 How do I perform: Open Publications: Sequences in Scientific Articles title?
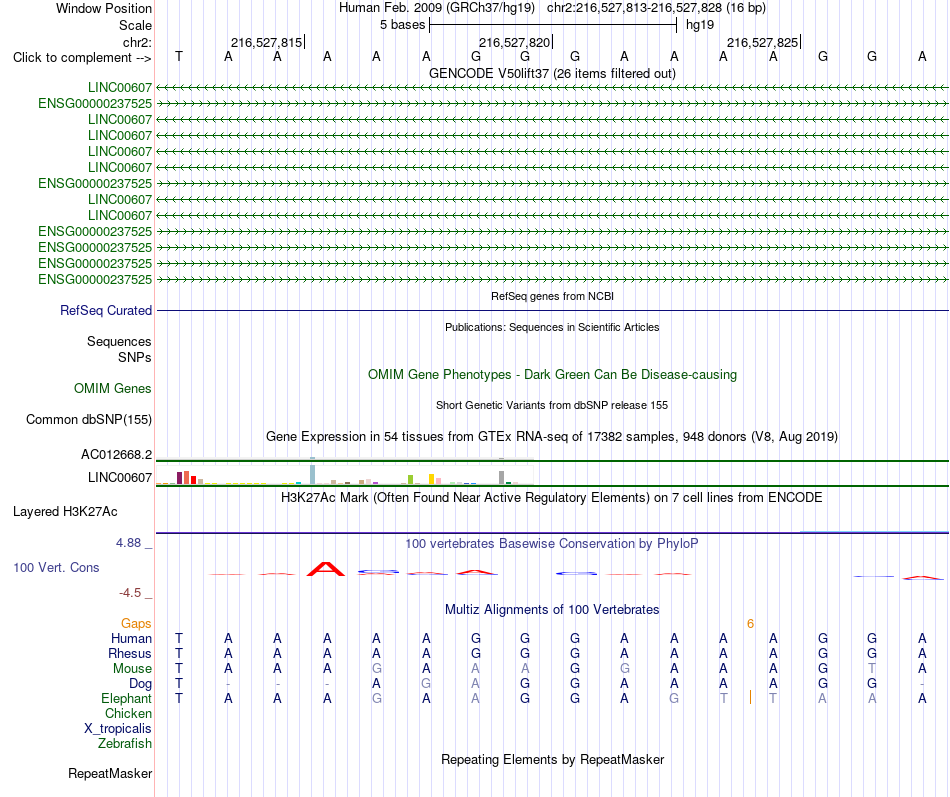pos(552,327)
